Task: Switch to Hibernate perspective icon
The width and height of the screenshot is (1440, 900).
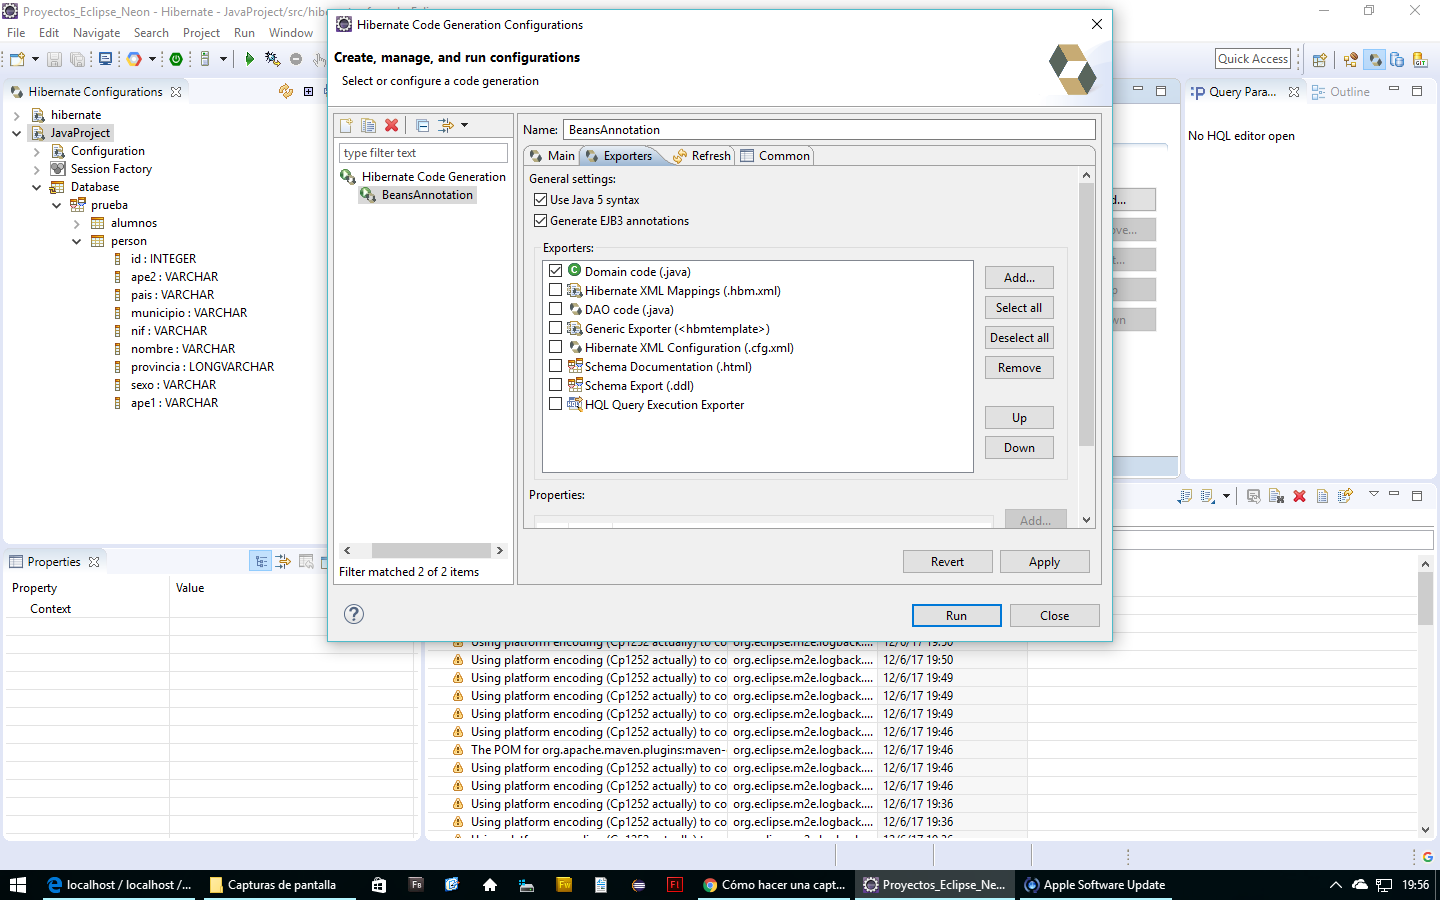Action: pos(1375,59)
